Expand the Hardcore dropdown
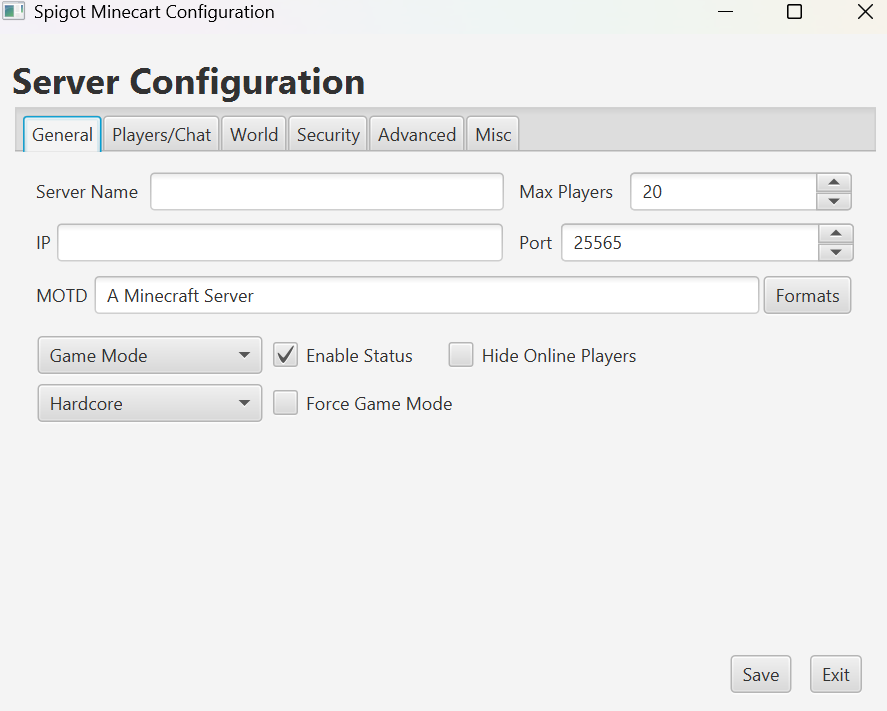 (x=150, y=403)
